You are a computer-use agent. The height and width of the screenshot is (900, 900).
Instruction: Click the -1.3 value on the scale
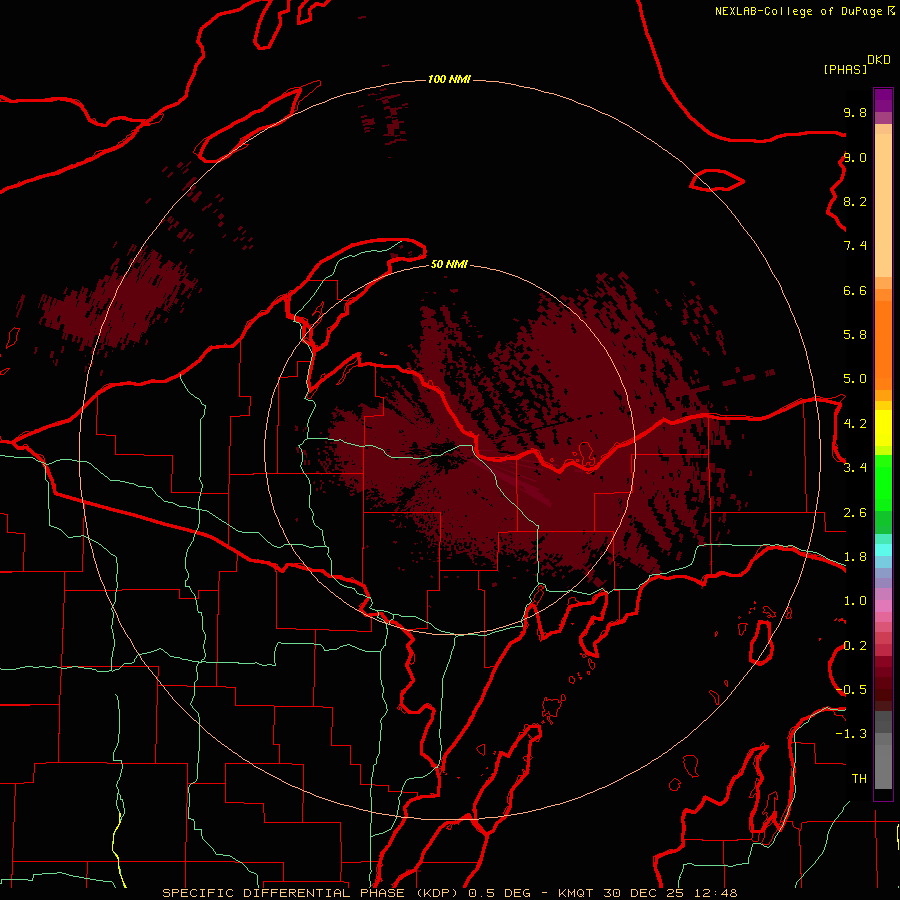coord(851,734)
